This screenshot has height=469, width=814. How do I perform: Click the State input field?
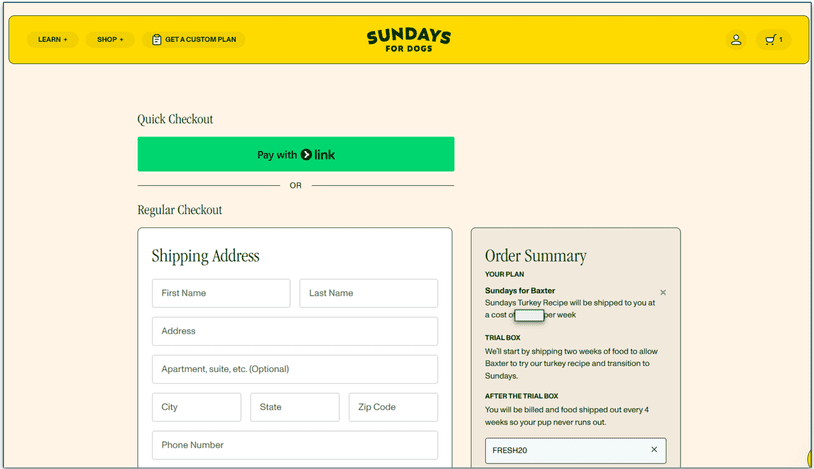(x=295, y=407)
